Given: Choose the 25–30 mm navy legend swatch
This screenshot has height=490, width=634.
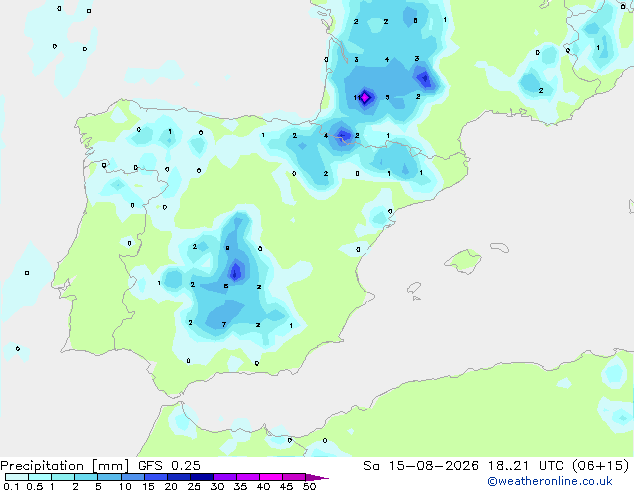Looking at the screenshot, I should tap(201, 477).
